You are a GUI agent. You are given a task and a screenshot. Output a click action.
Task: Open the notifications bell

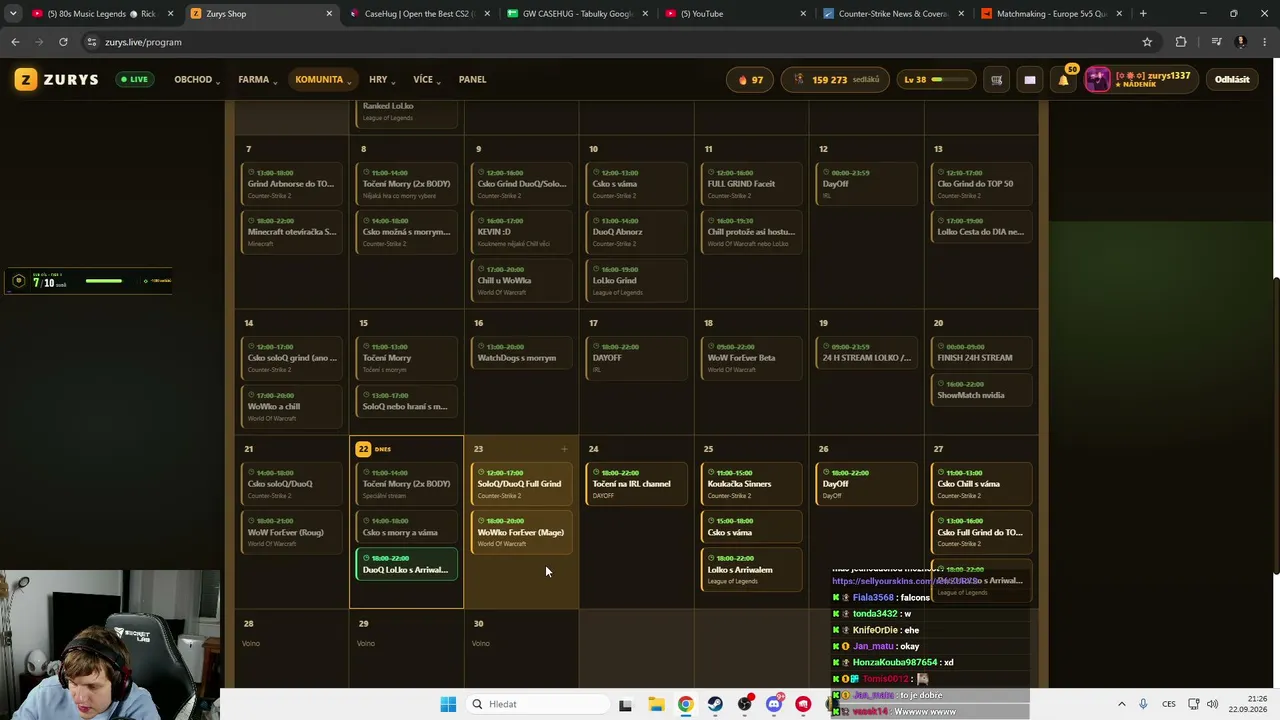1063,80
